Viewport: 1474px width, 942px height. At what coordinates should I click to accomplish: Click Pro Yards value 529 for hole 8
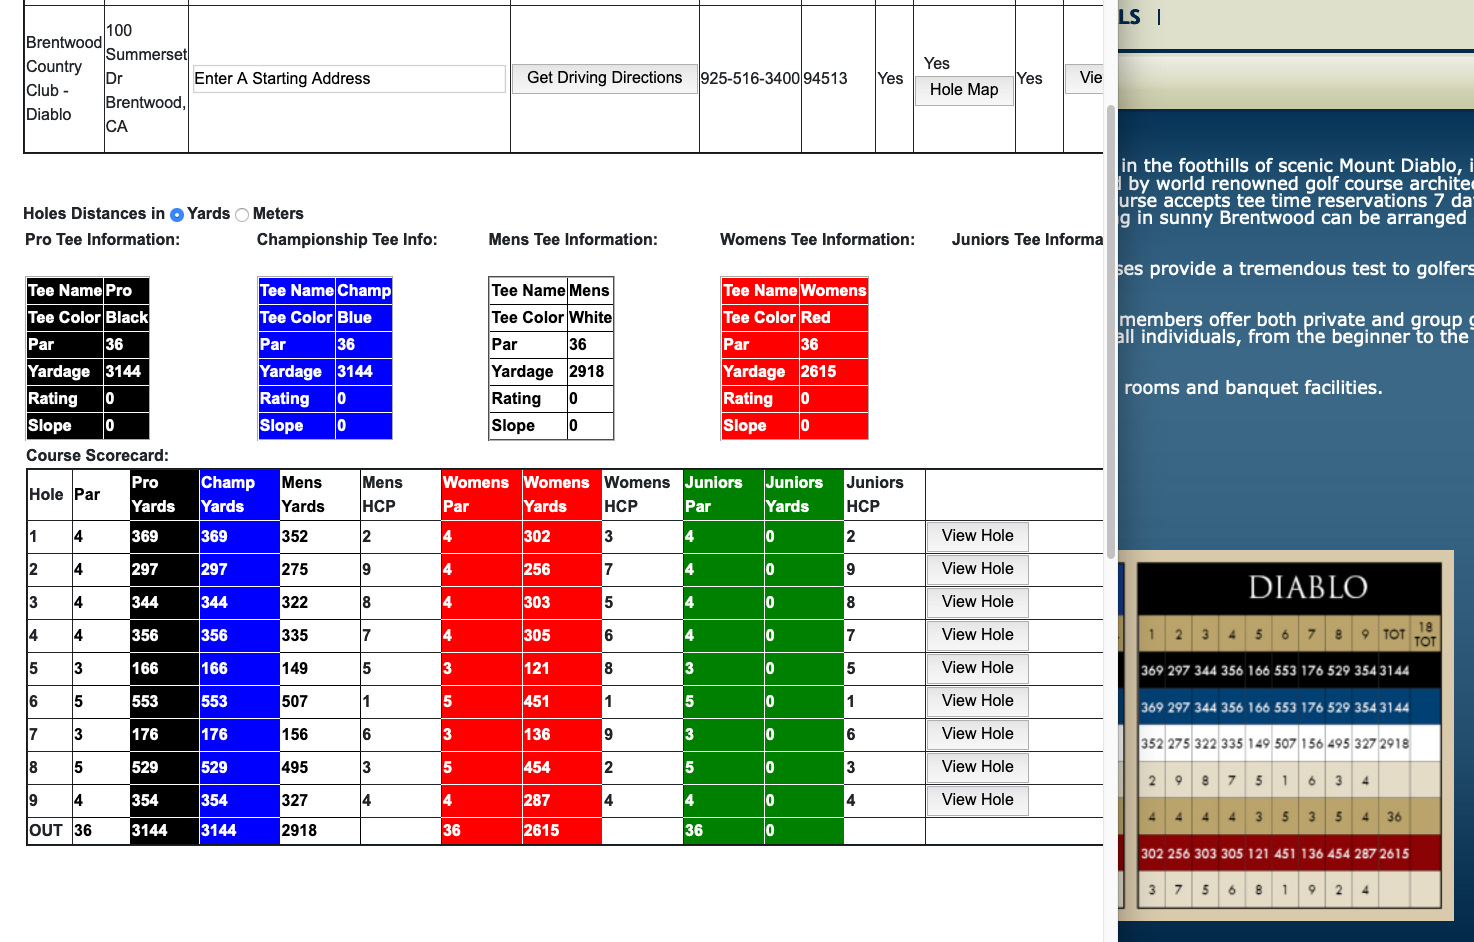tap(145, 768)
